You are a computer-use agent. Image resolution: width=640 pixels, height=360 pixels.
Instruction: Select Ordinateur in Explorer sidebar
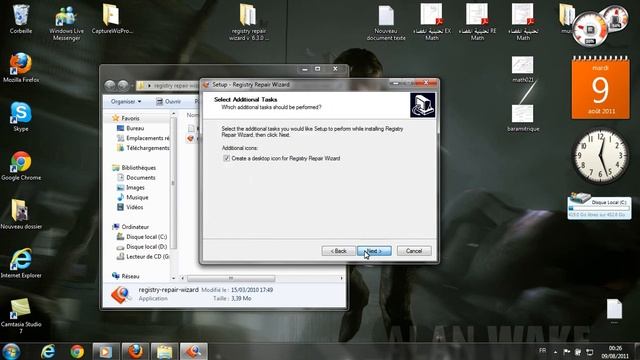[x=131, y=227]
